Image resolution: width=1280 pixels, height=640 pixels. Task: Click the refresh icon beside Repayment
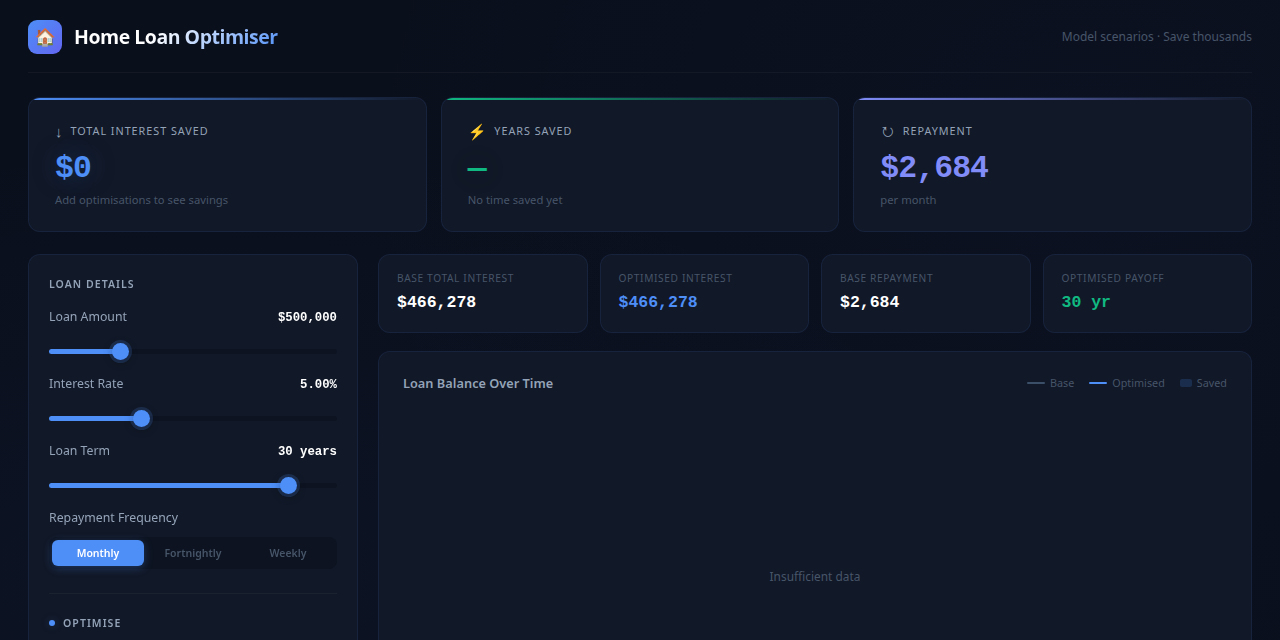click(887, 132)
